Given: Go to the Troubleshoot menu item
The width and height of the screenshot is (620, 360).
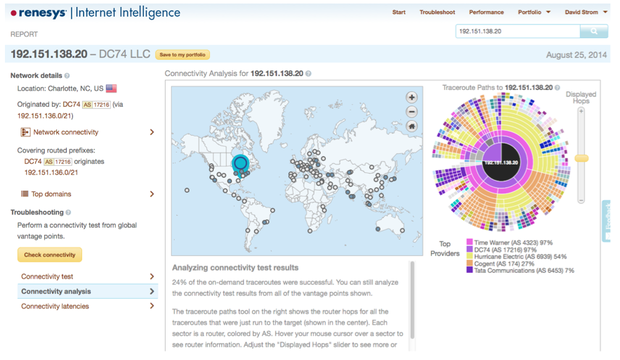Looking at the screenshot, I should pos(437,12).
